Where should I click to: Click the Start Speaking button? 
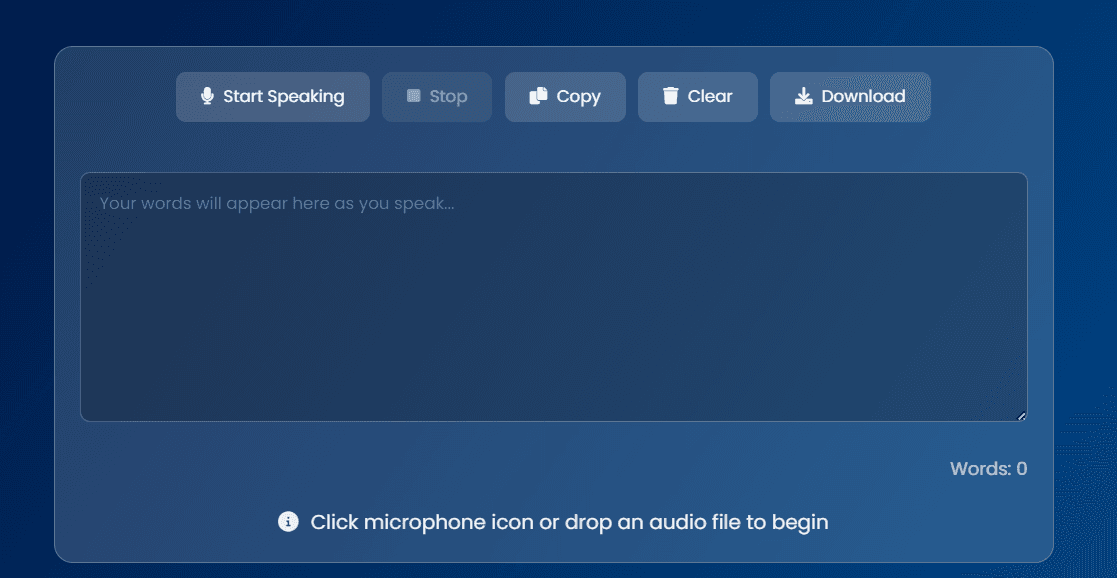click(273, 97)
